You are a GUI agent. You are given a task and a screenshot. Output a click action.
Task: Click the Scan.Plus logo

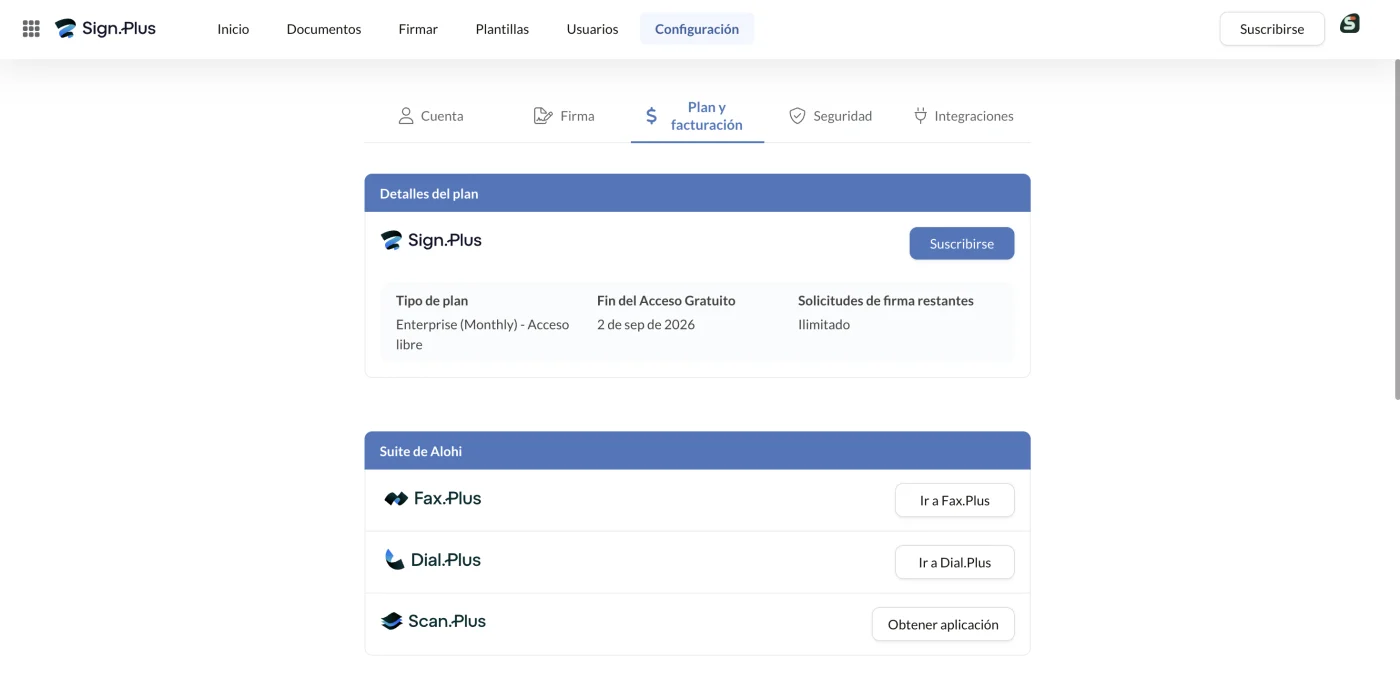pos(433,621)
